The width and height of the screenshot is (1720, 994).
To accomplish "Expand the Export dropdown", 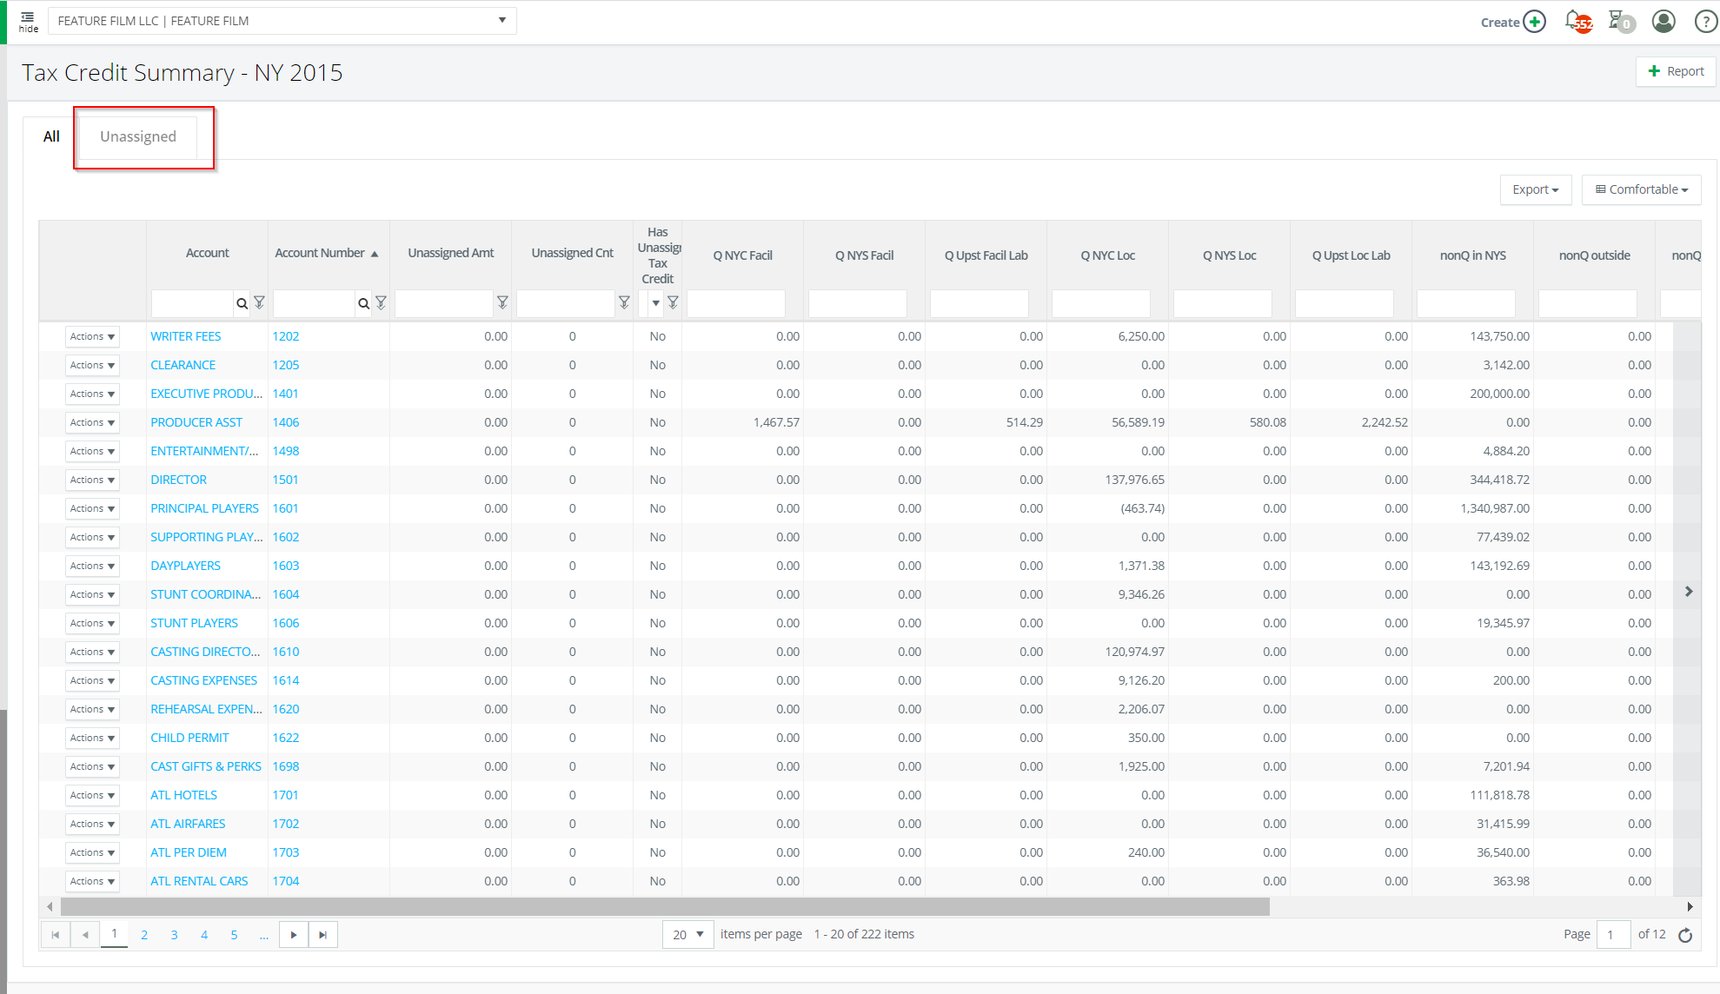I will coord(1535,190).
